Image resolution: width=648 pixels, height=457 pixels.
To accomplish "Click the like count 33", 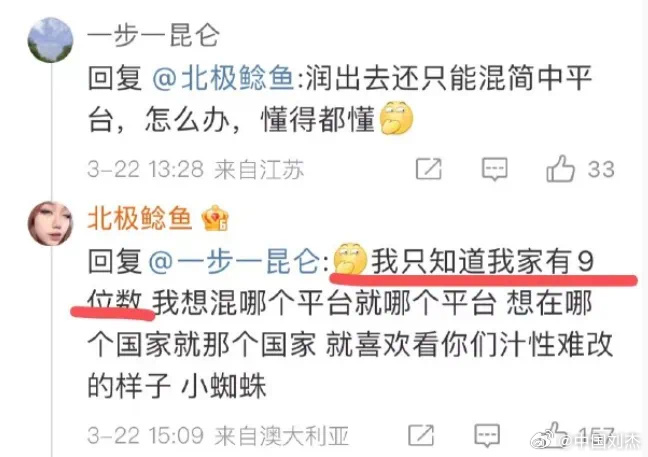I will click(x=601, y=169).
